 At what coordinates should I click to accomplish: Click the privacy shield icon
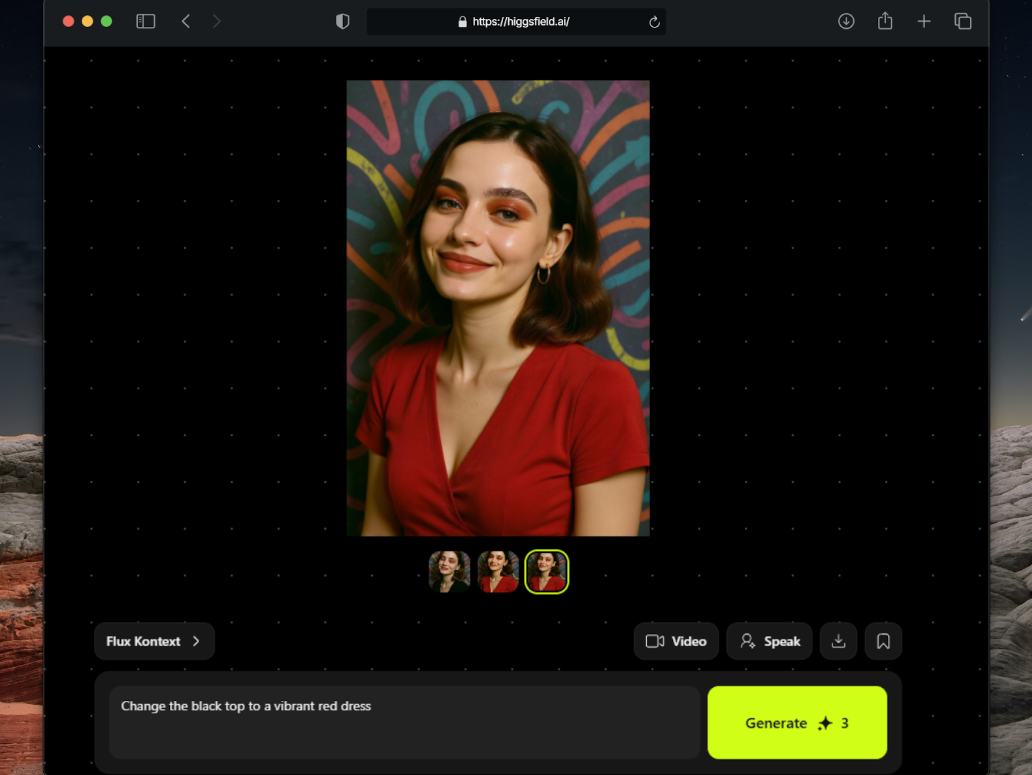343,21
